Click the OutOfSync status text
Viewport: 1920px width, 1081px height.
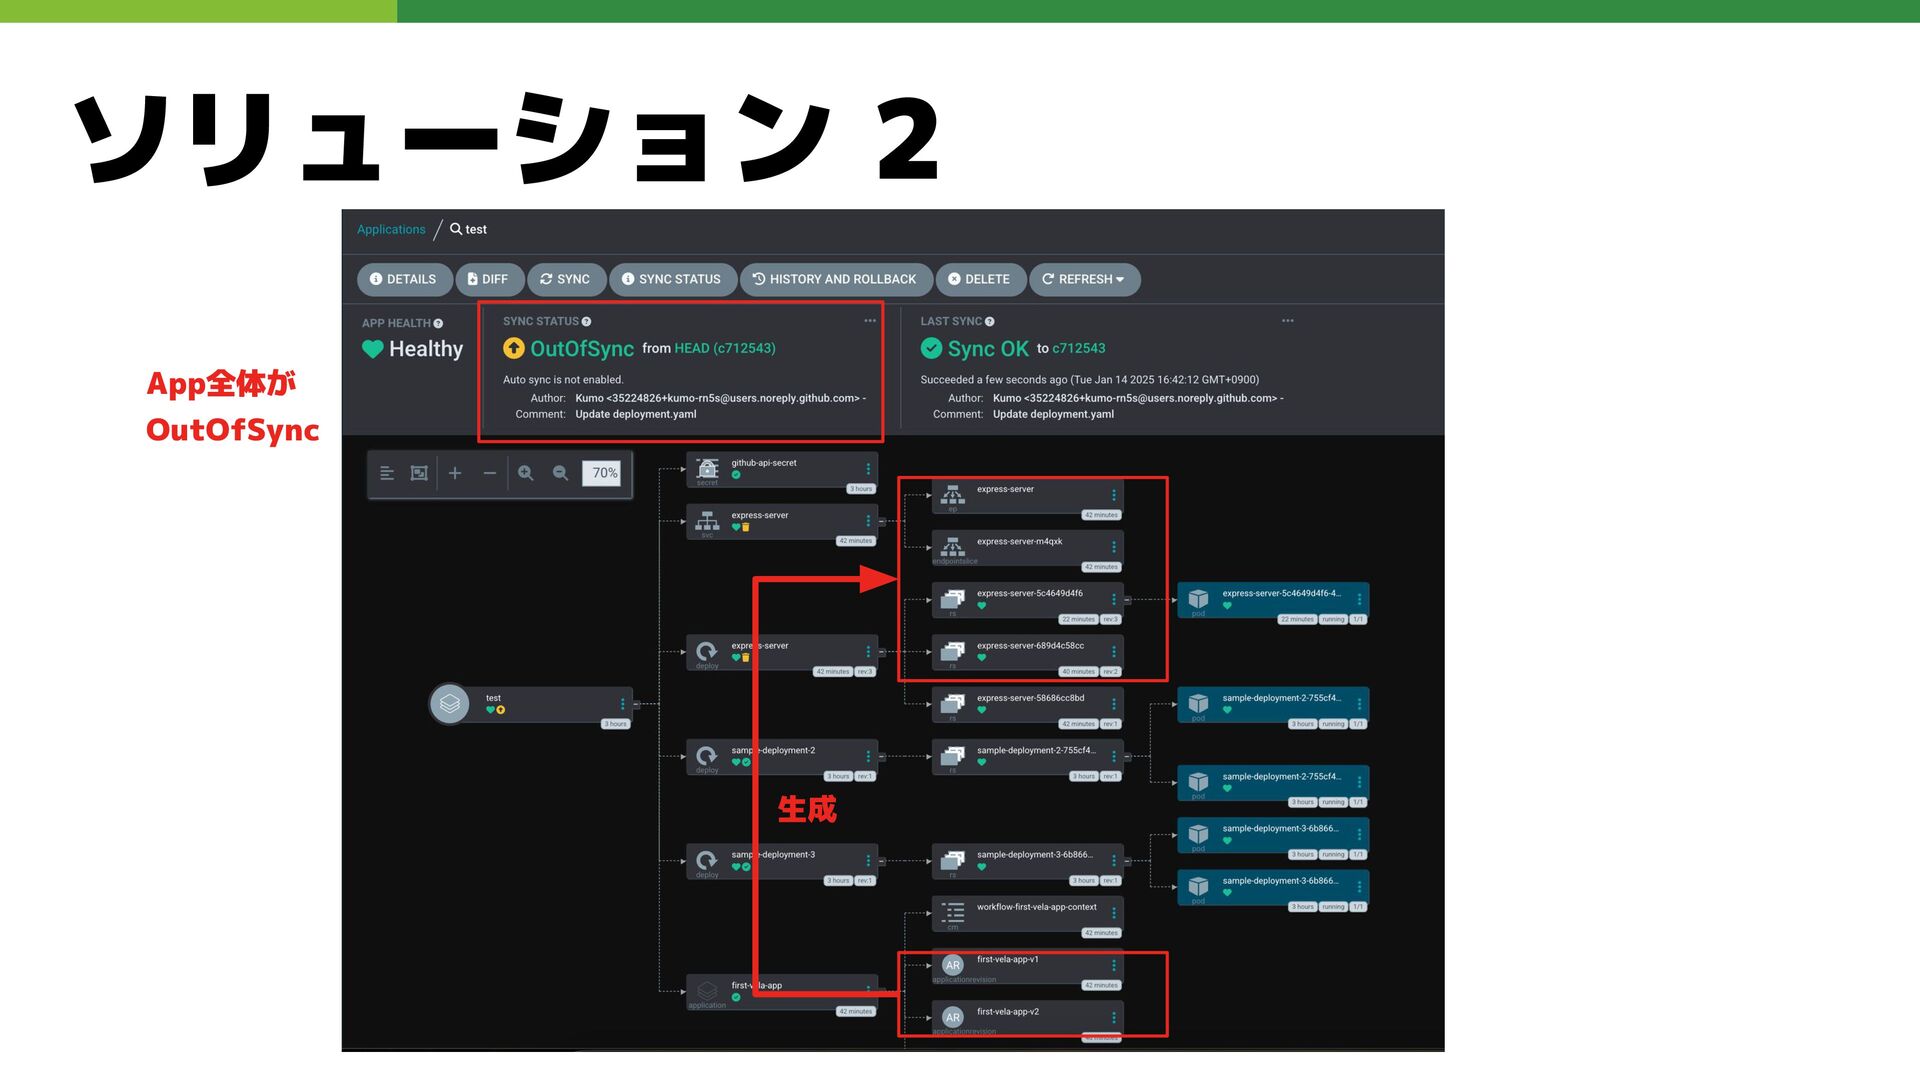[x=582, y=349]
